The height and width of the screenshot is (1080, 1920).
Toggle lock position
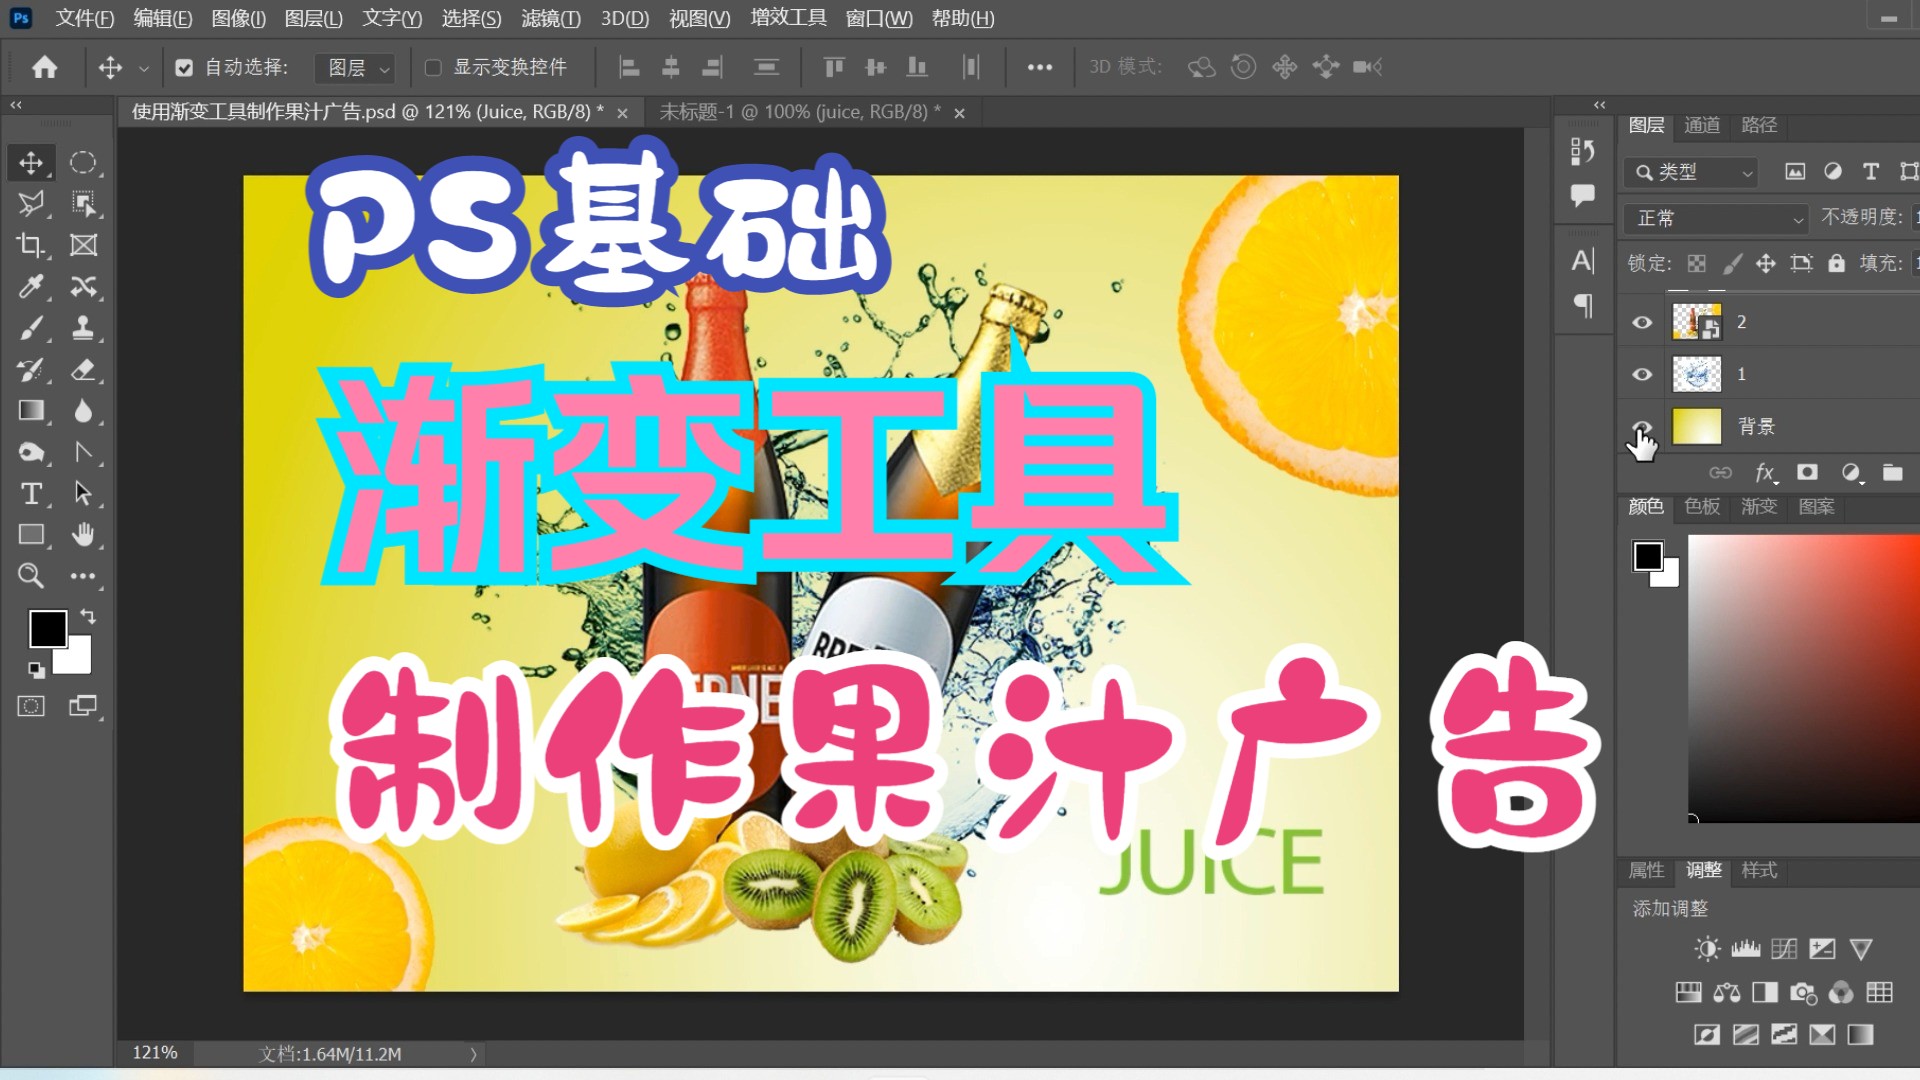point(1766,264)
